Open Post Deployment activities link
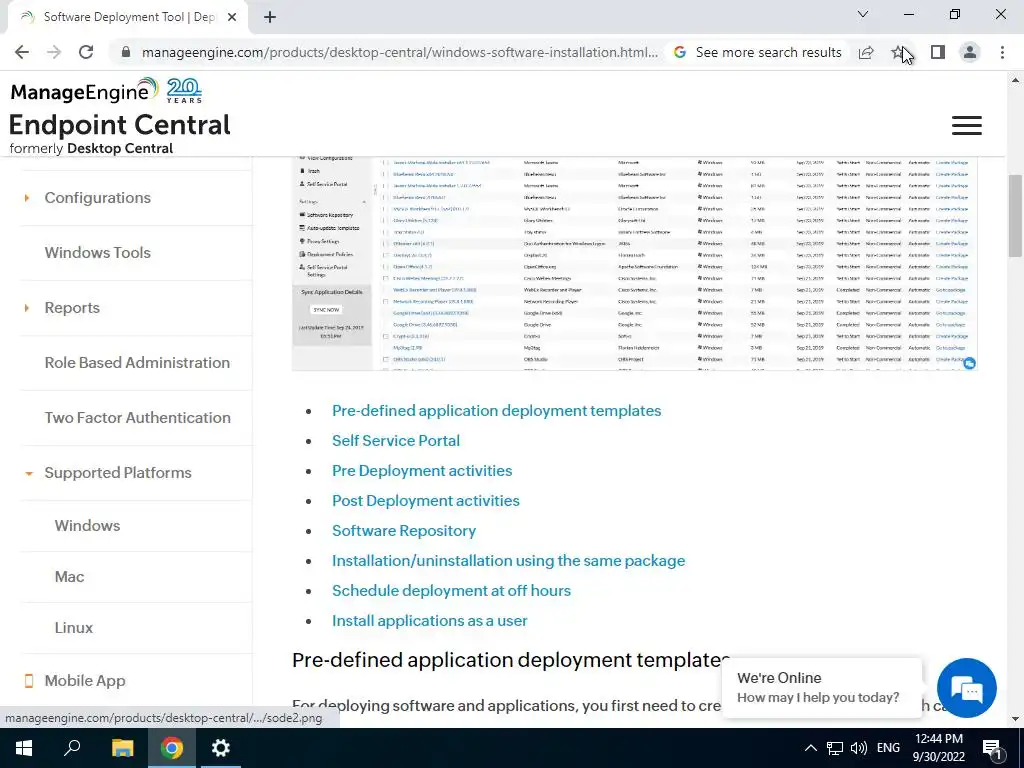The width and height of the screenshot is (1024, 768). coord(426,501)
